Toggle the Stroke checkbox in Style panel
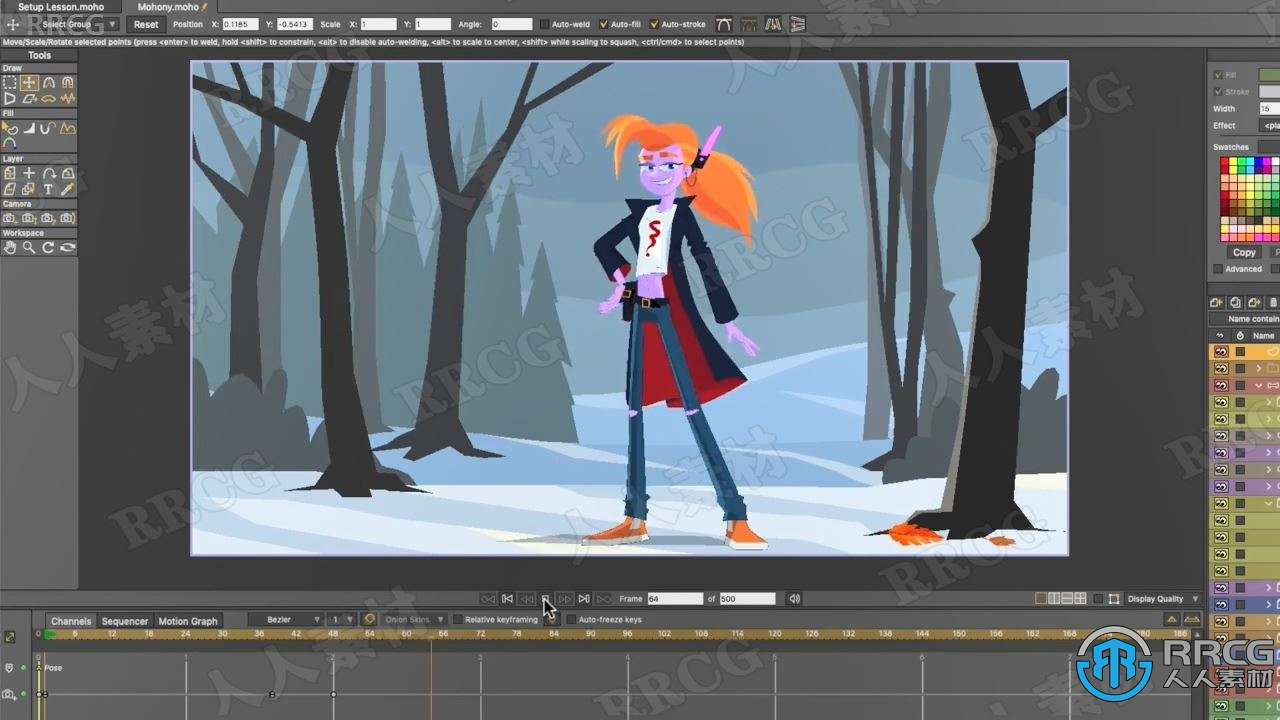 tap(1217, 92)
